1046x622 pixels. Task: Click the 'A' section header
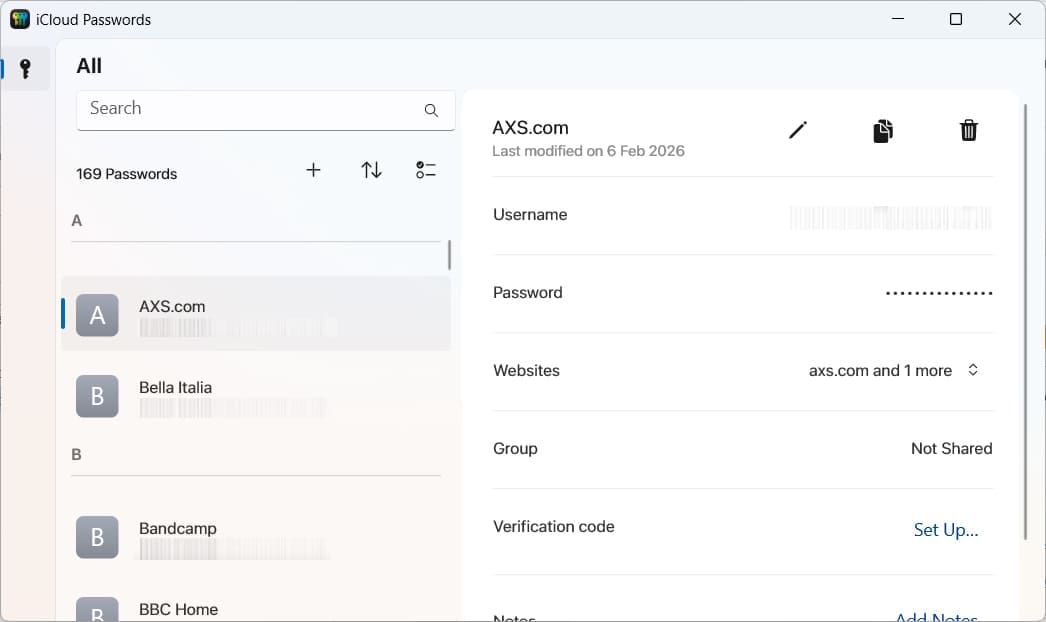tap(77, 220)
